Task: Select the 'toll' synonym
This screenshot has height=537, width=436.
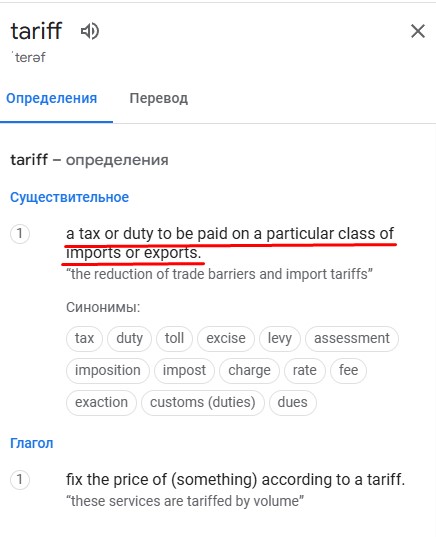Action: (174, 338)
